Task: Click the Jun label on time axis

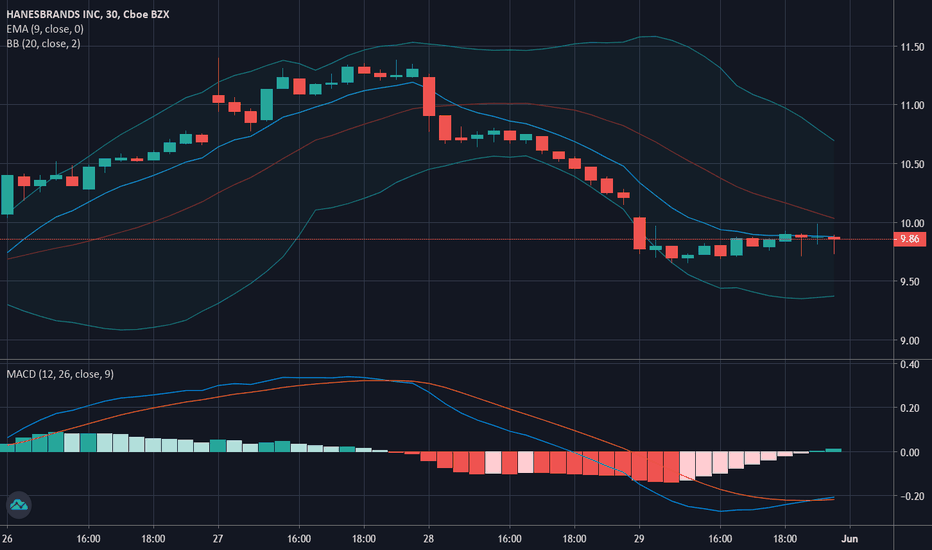Action: [x=849, y=539]
